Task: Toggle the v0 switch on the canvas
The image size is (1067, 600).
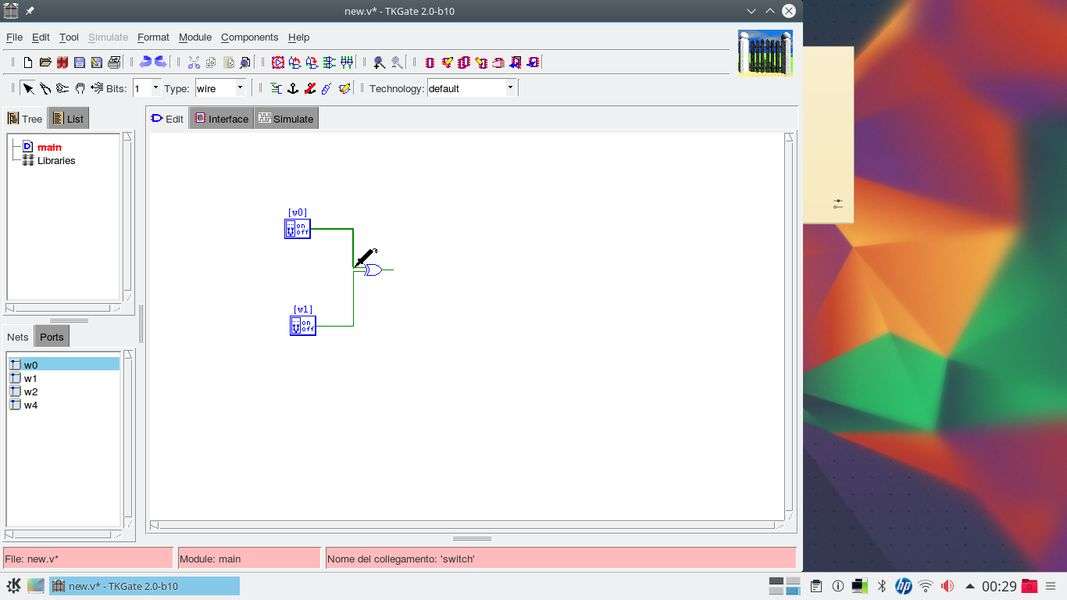Action: click(x=297, y=229)
